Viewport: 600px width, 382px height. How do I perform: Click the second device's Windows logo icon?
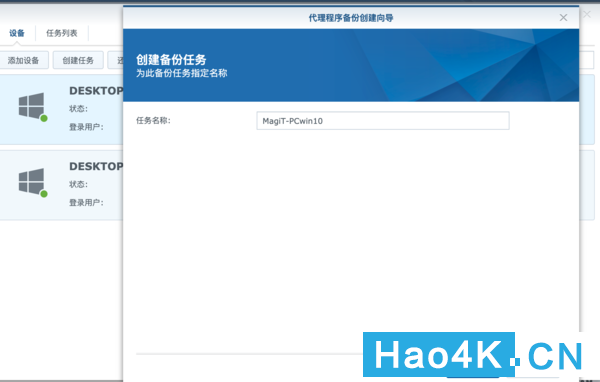point(31,181)
